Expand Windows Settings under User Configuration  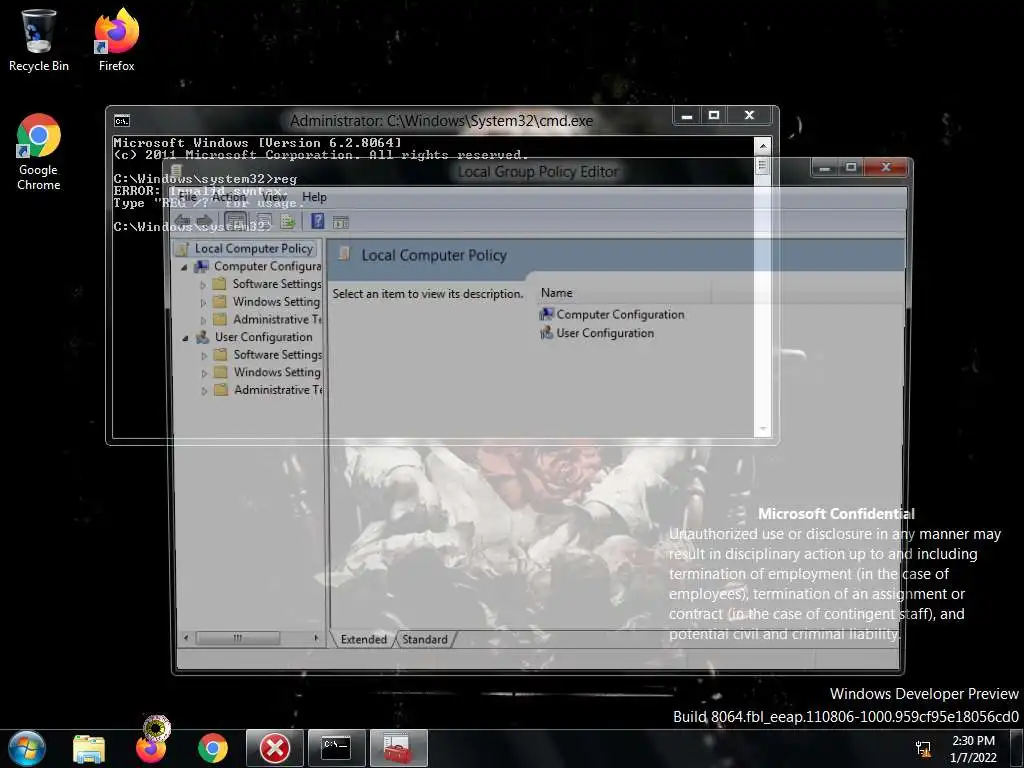[204, 373]
